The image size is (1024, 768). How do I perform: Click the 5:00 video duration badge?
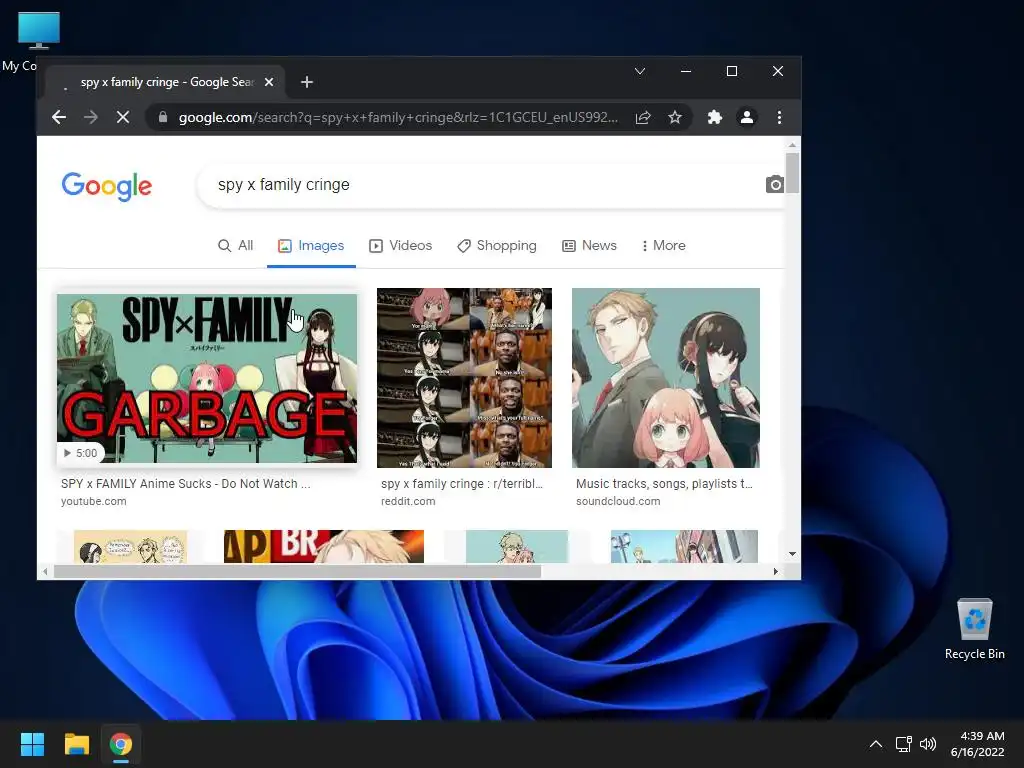[x=80, y=453]
